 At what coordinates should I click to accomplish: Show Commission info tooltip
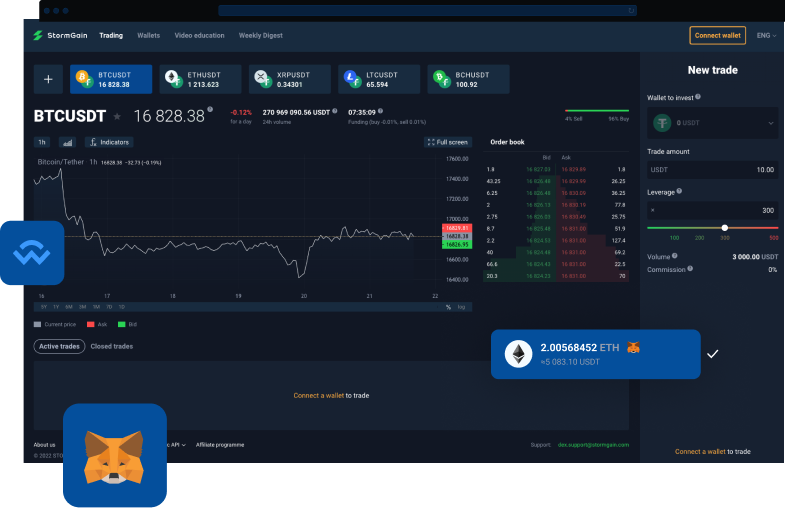tap(690, 269)
